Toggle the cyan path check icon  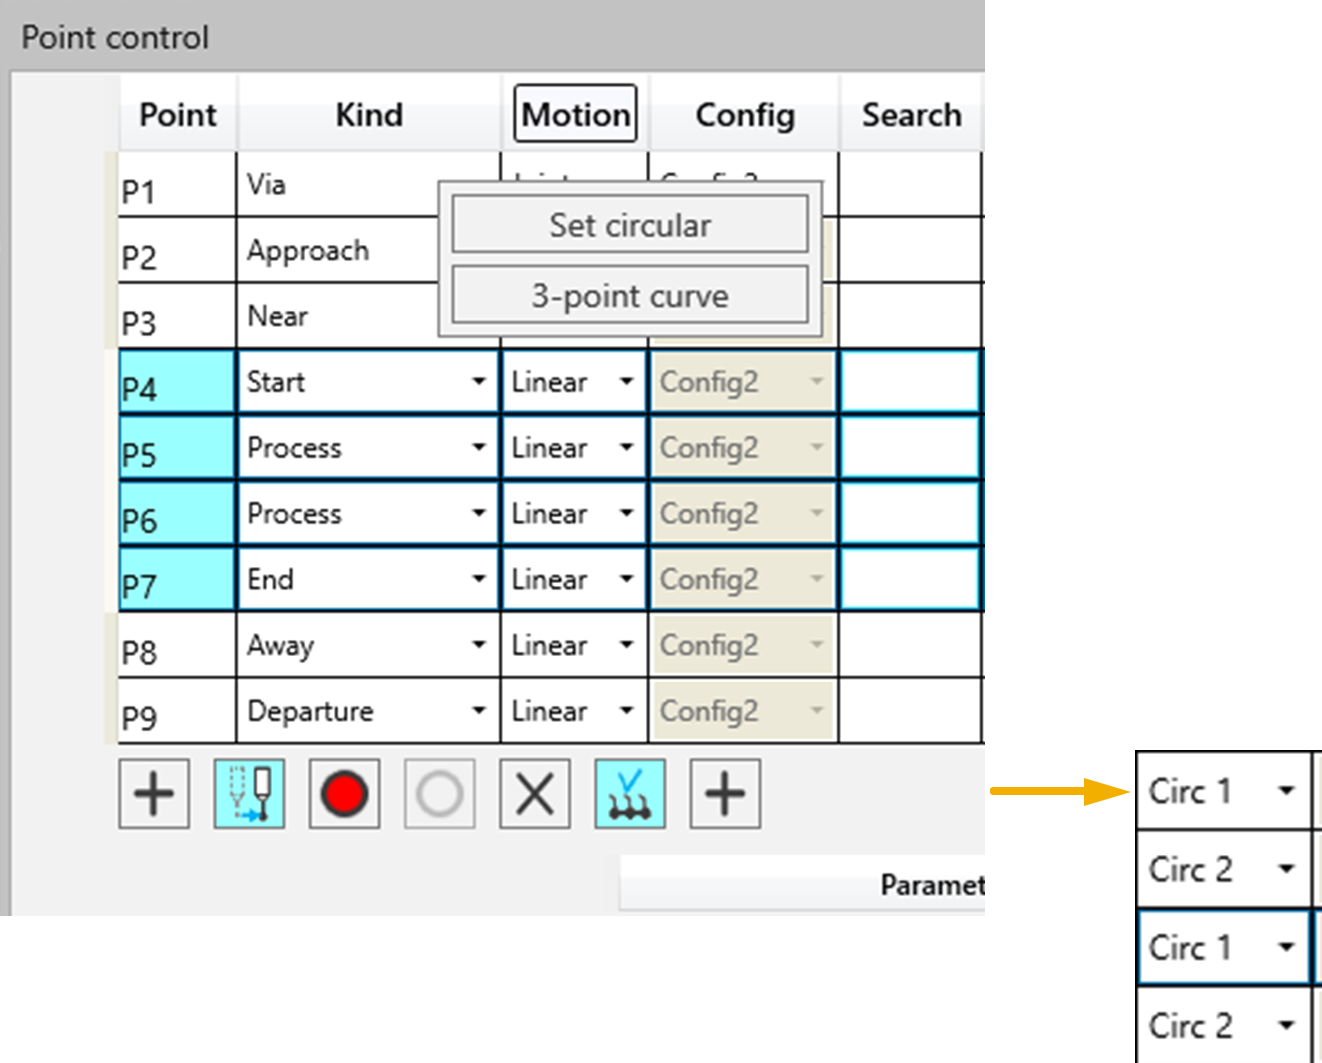point(630,794)
